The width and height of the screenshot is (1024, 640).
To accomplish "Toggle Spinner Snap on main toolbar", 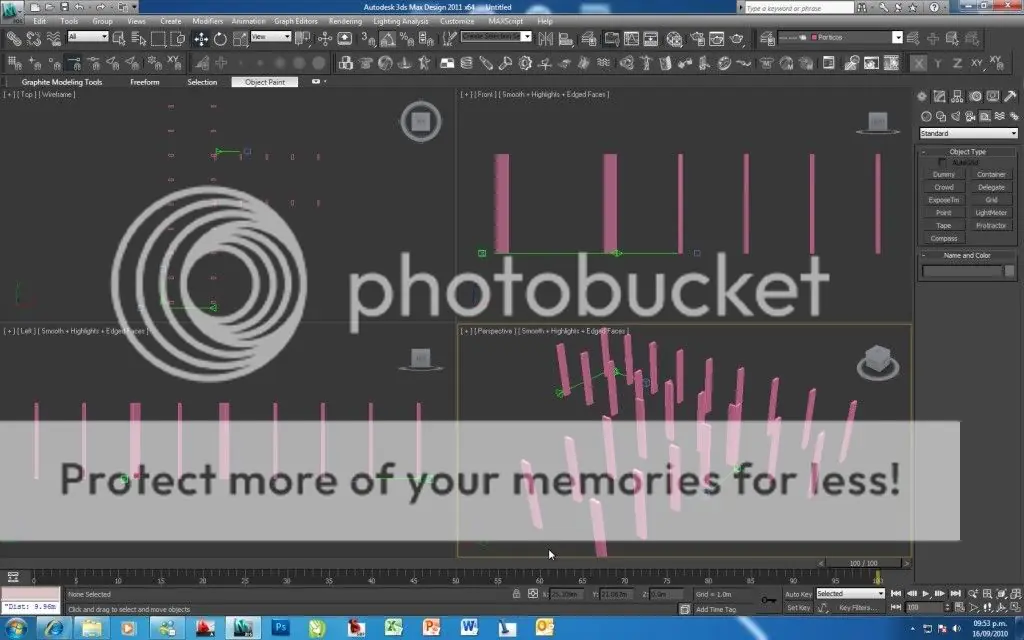I will pos(426,39).
